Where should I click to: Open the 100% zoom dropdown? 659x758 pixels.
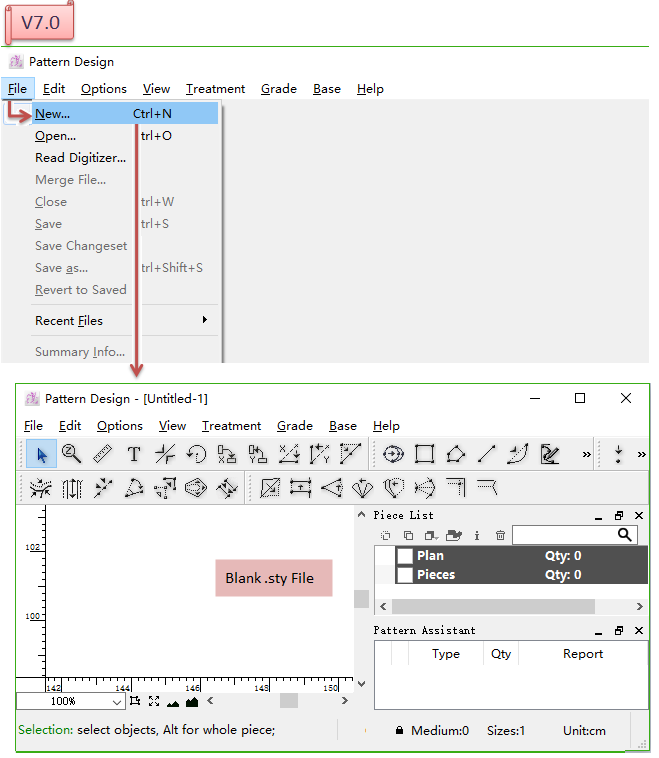[x=117, y=702]
